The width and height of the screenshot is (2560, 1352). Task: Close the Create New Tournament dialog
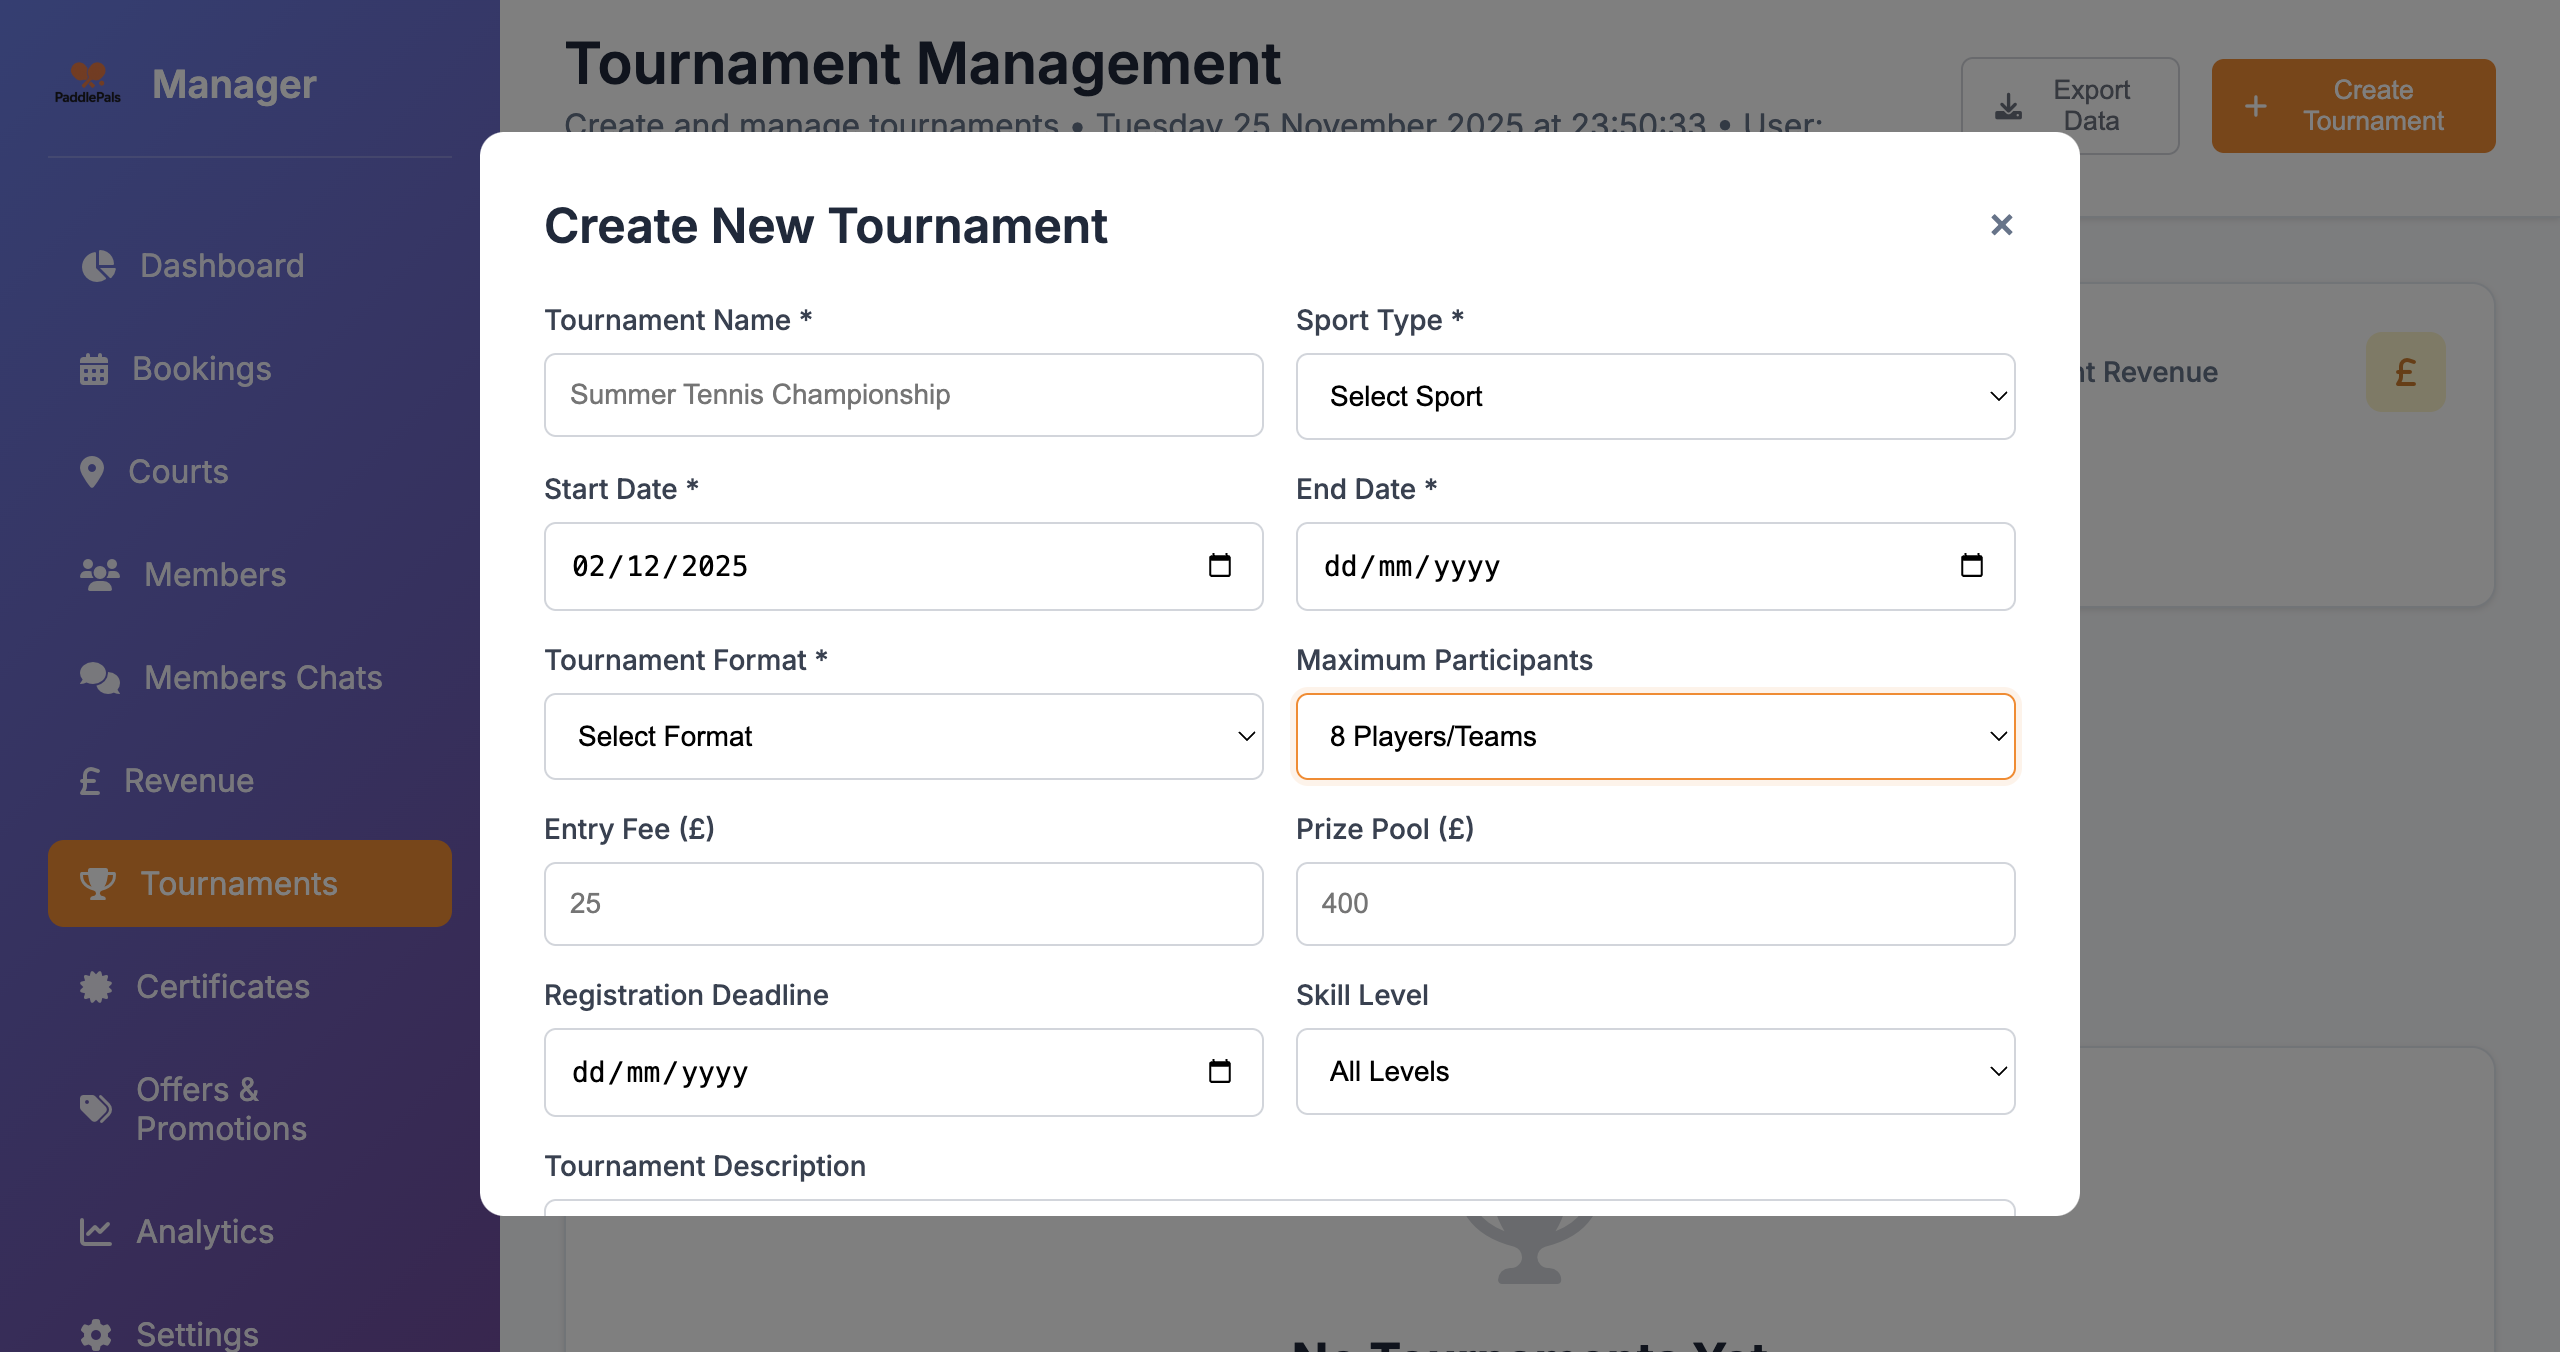click(x=2002, y=225)
